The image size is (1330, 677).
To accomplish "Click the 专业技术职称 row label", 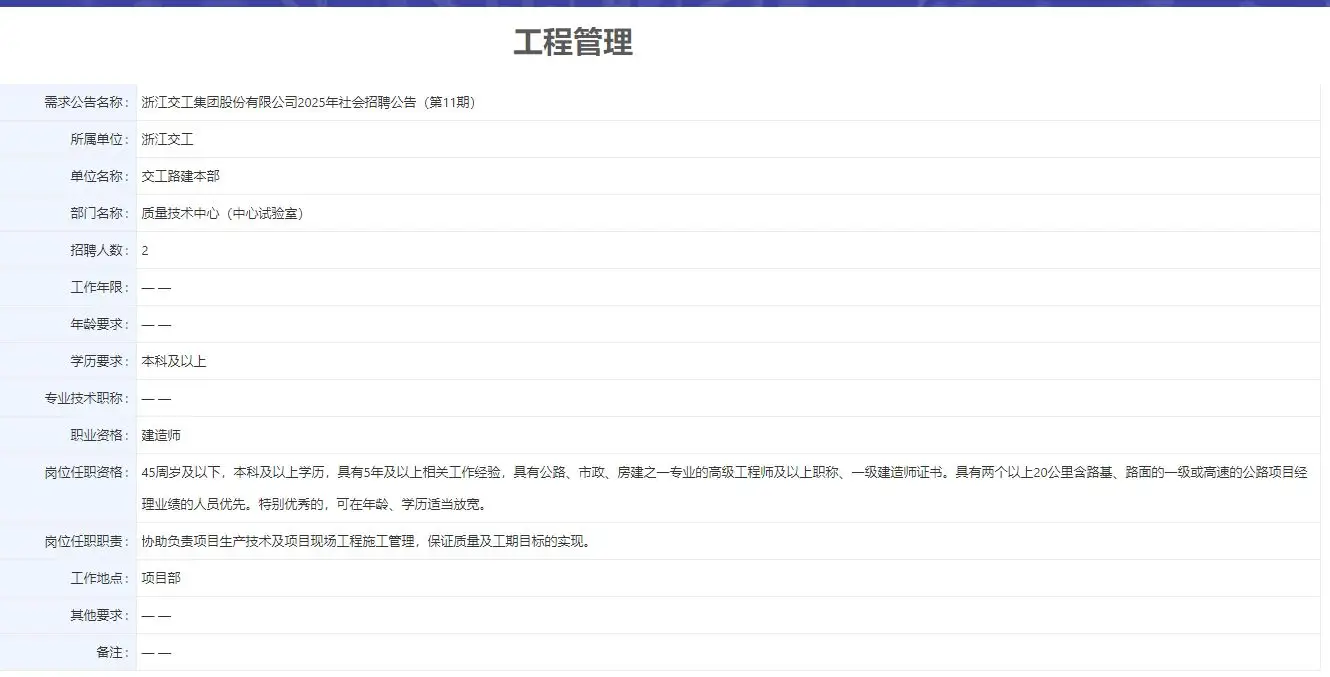I will [x=87, y=398].
